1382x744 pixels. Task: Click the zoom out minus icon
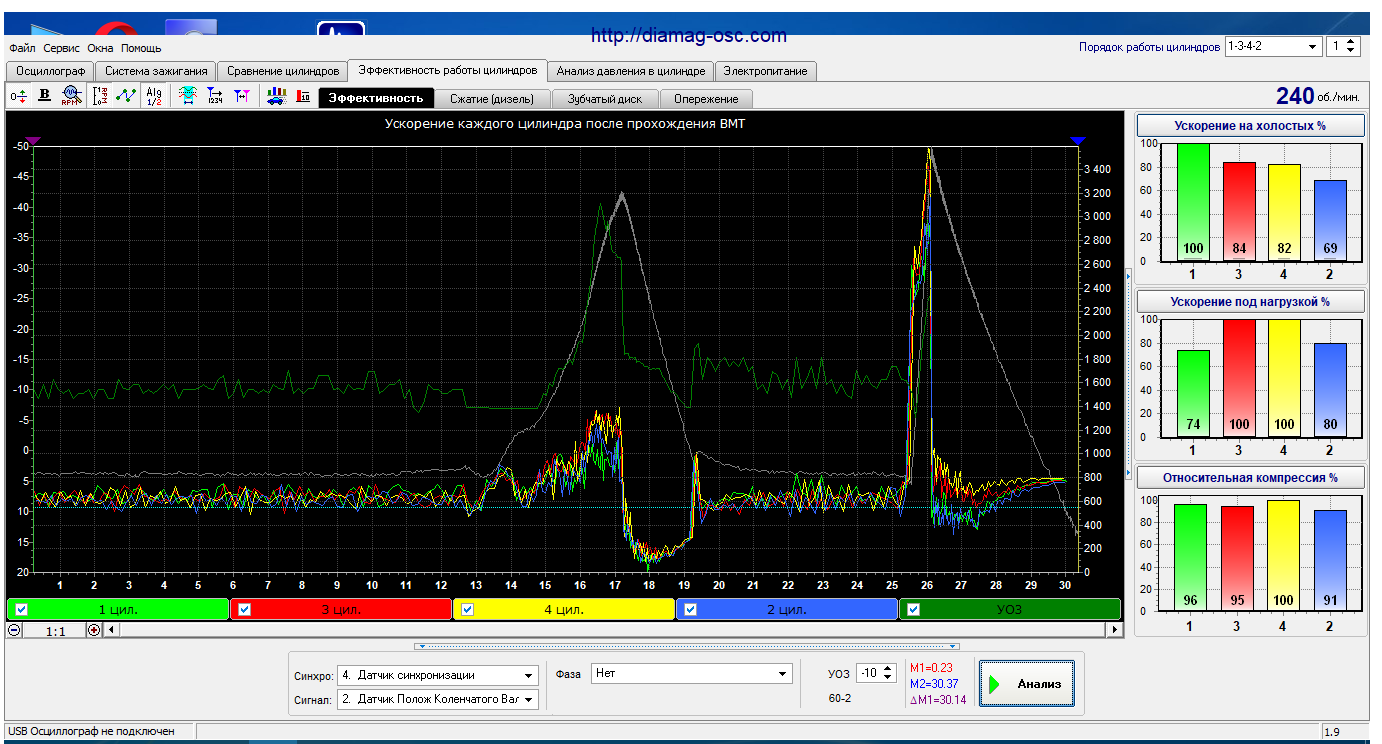14,630
